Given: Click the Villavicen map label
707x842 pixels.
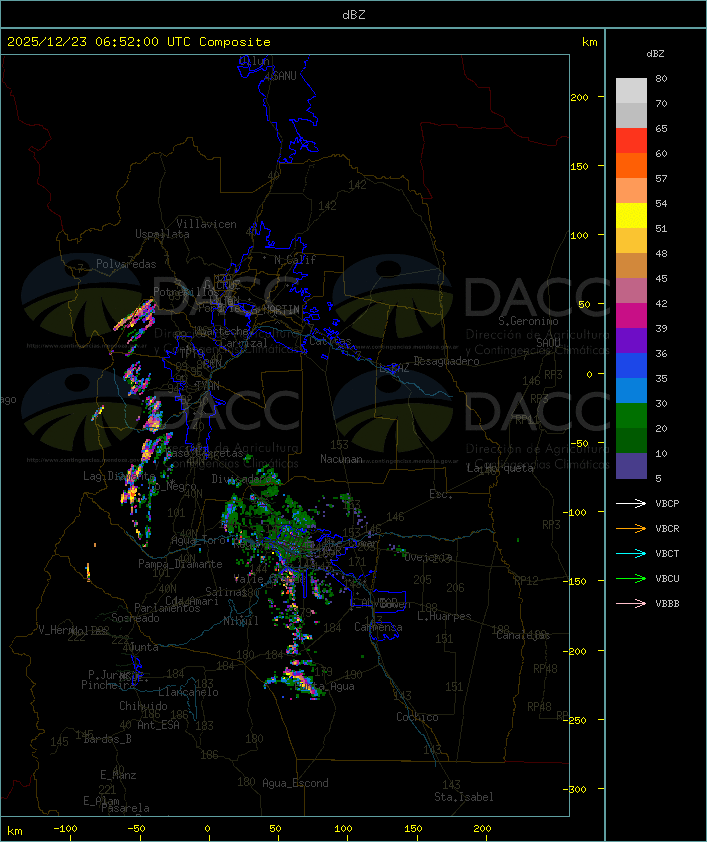Looking at the screenshot, I should pos(207,224).
